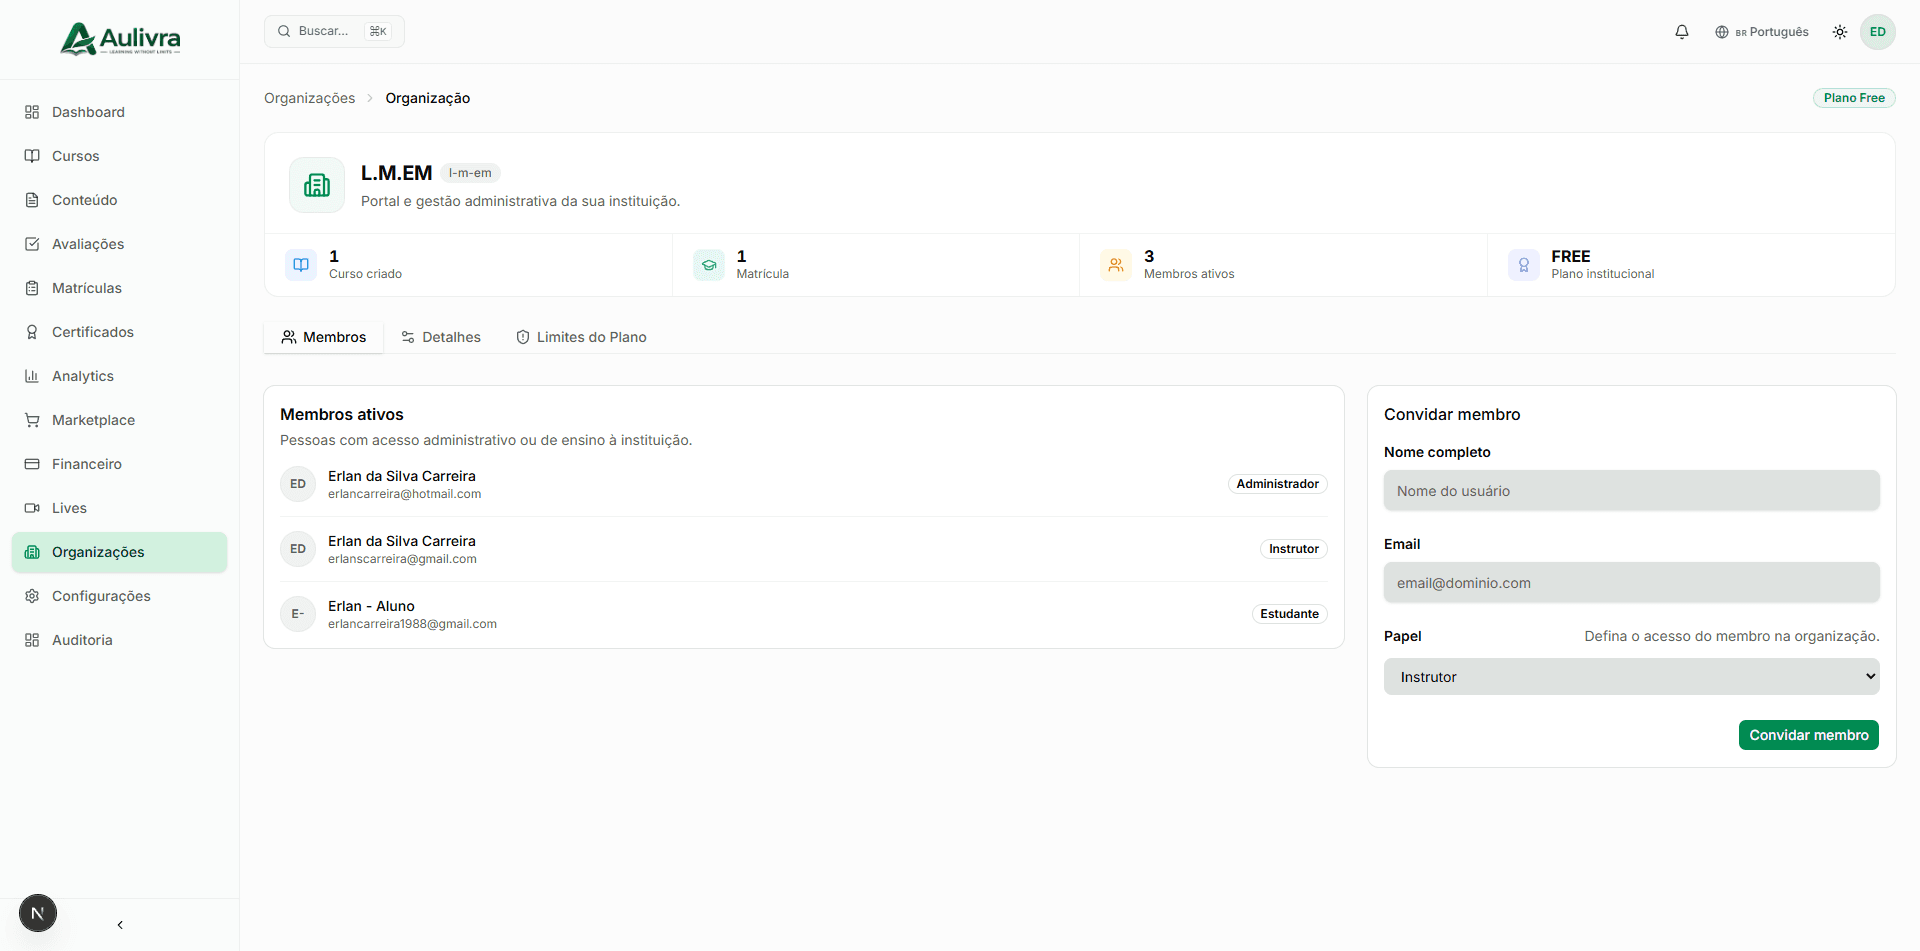The height and width of the screenshot is (951, 1920).
Task: Click the Organização breadcrumb text
Action: pos(427,98)
